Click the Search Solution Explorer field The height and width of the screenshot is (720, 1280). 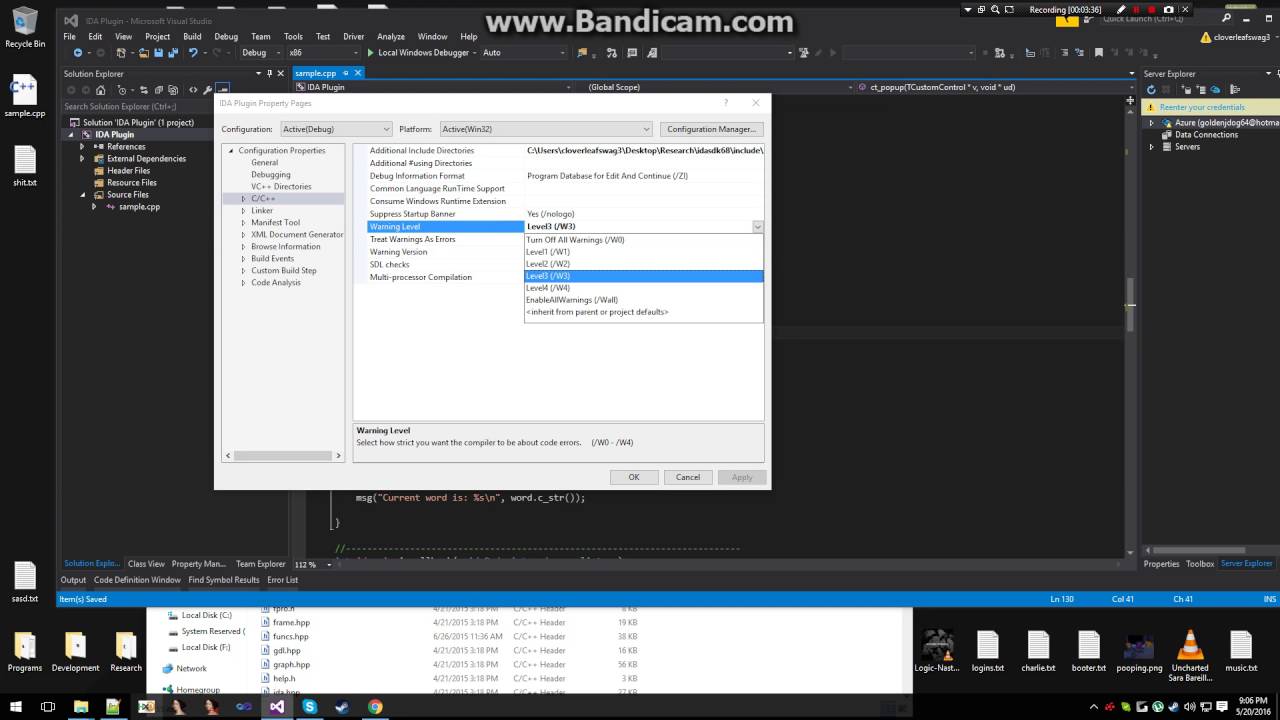pyautogui.click(x=140, y=107)
